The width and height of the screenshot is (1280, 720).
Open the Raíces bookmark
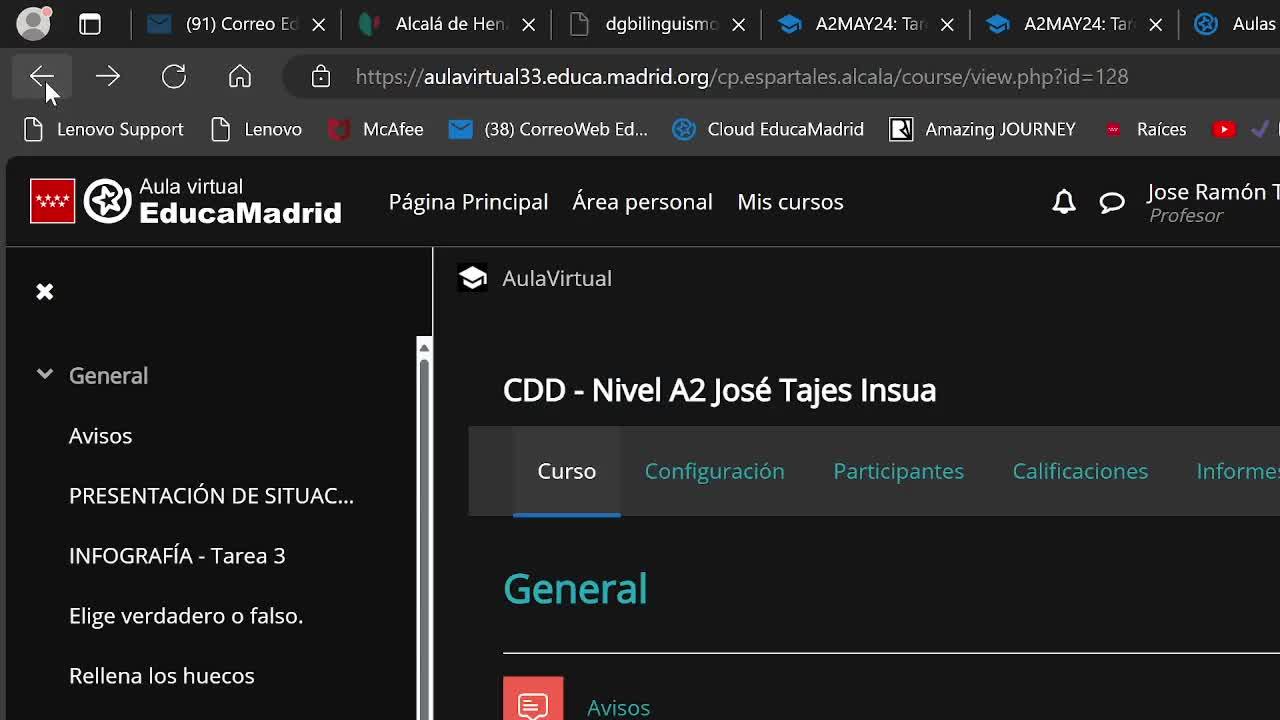tap(1145, 129)
